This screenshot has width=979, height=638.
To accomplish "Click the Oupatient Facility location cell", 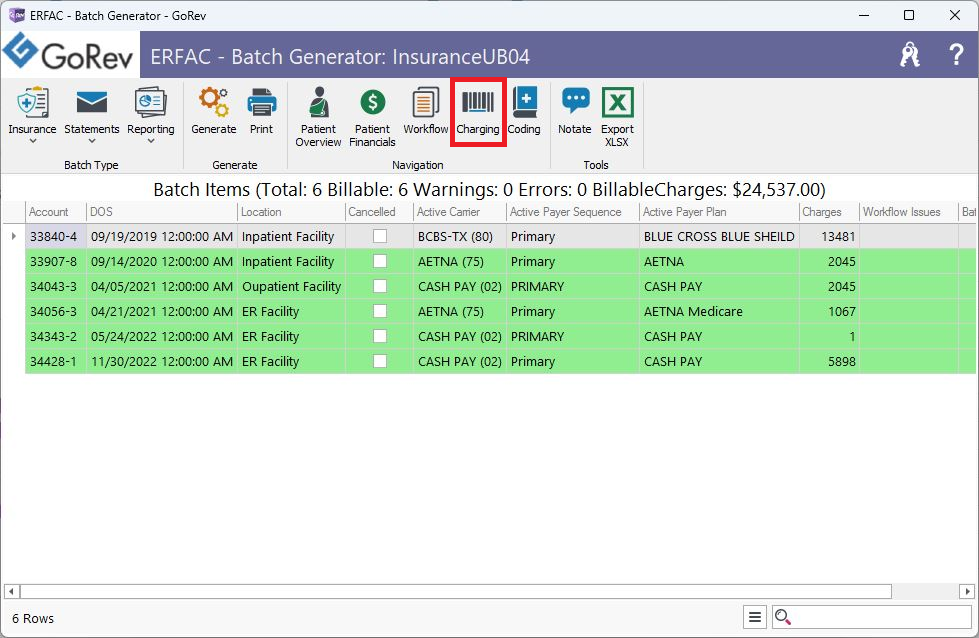I will tap(291, 287).
